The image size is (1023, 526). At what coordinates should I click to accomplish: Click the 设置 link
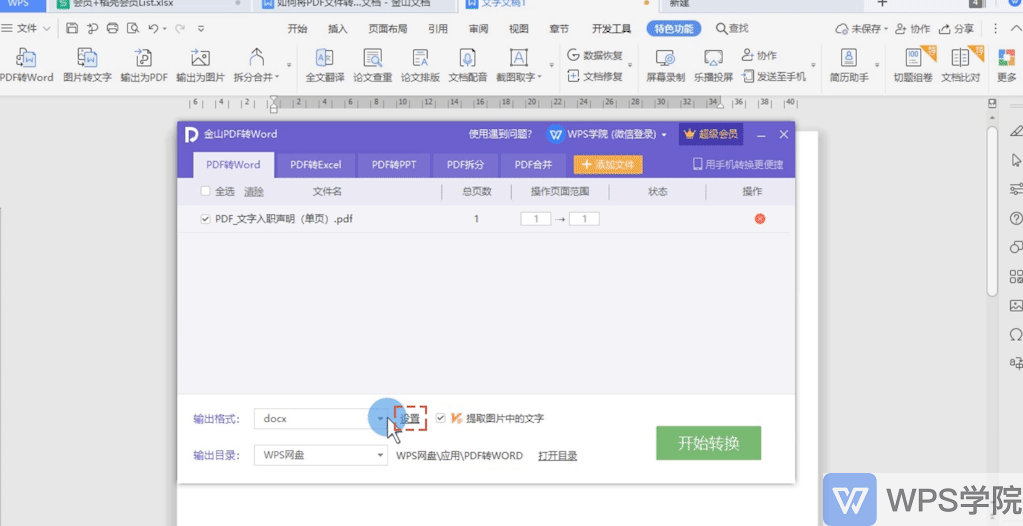click(410, 418)
